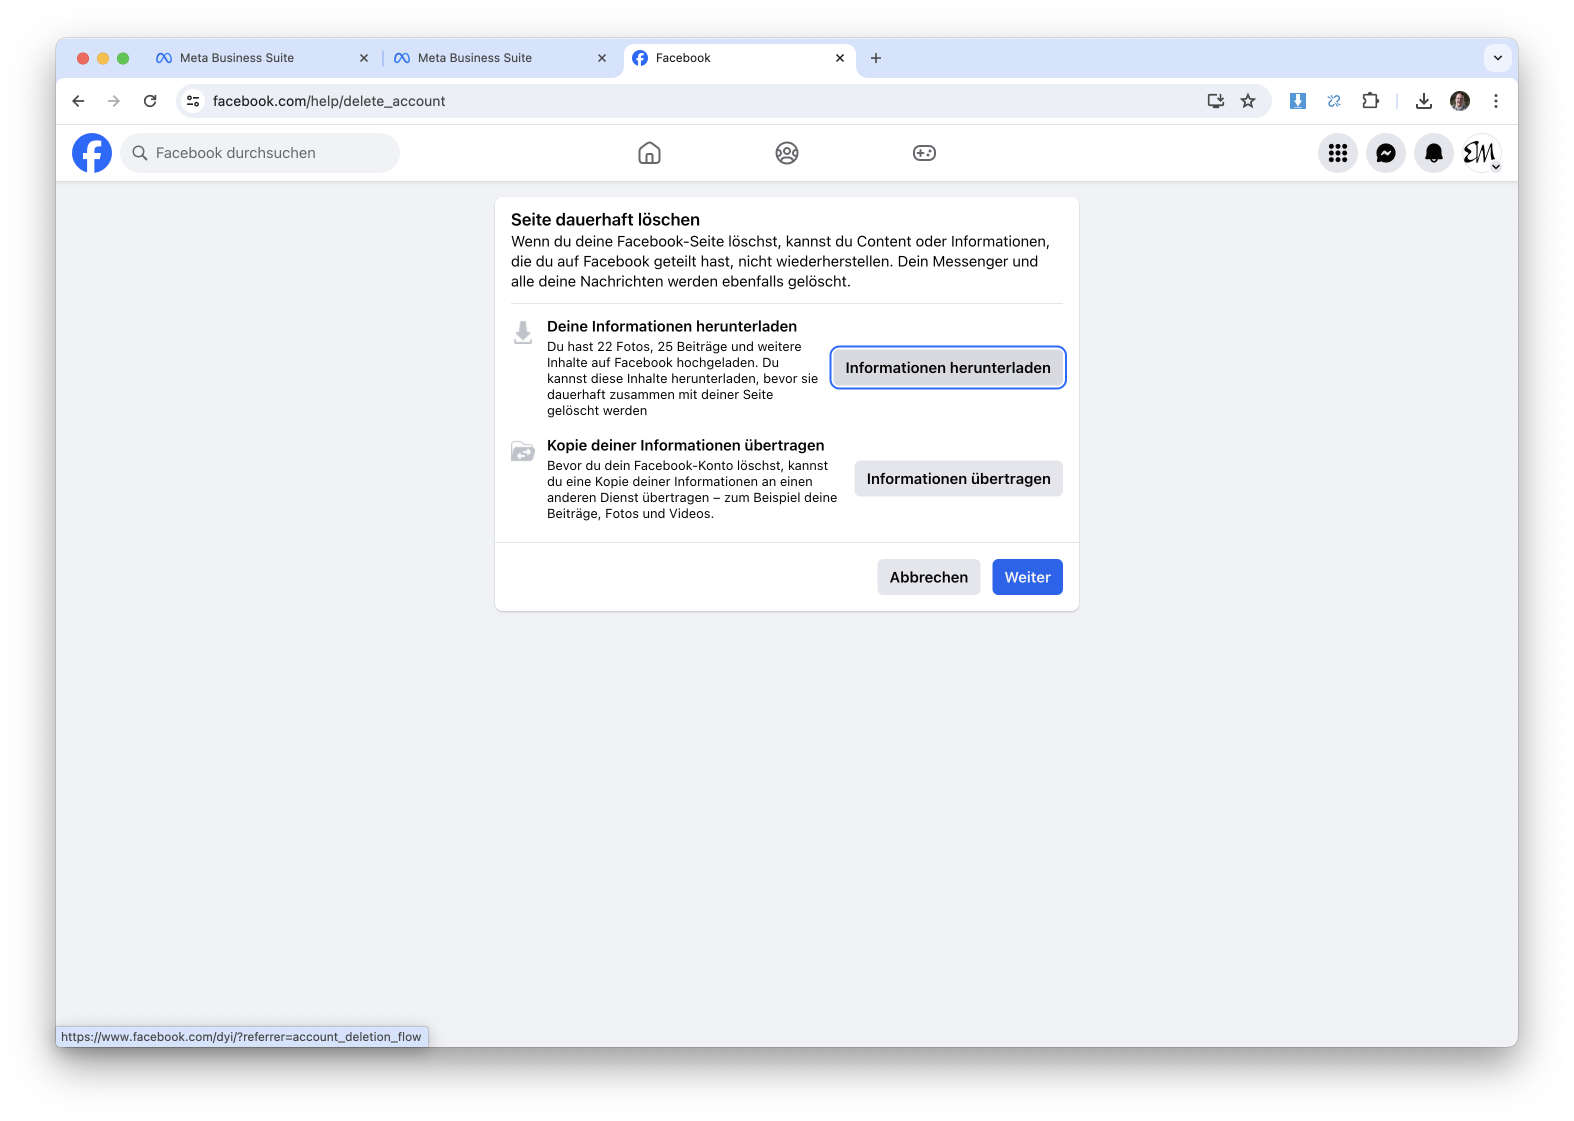Image resolution: width=1574 pixels, height=1121 pixels.
Task: Open the Groups icon in navigation
Action: pos(787,153)
